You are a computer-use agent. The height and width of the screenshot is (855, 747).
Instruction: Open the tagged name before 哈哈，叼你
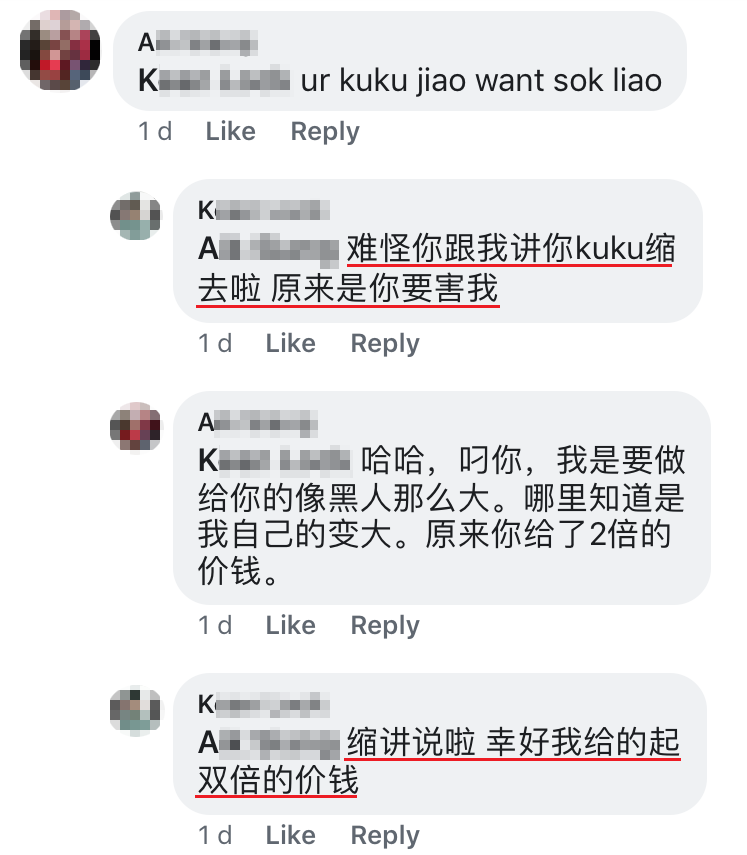[x=274, y=460]
